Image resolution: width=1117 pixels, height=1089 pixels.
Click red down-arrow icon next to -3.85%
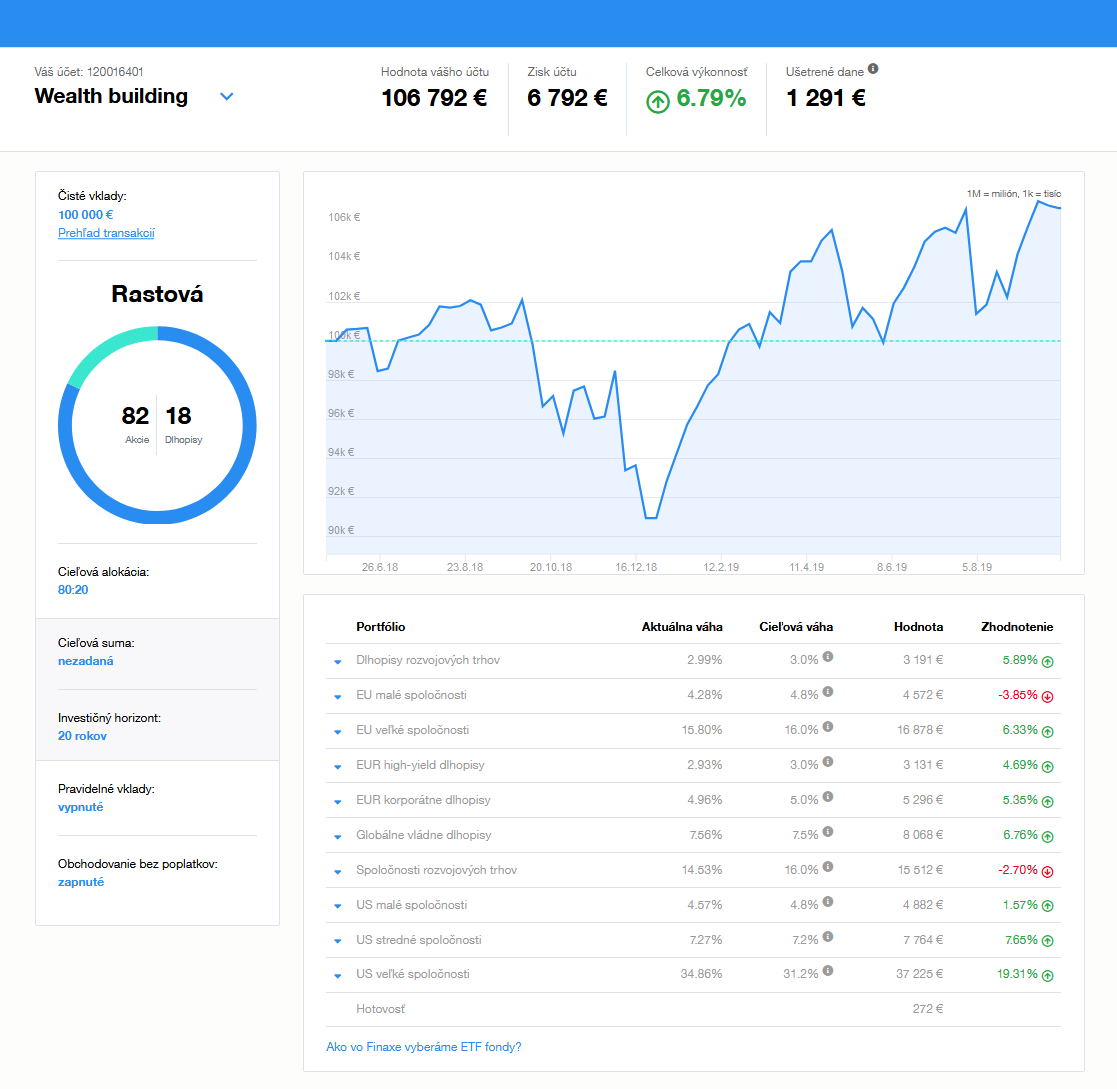(x=1047, y=697)
